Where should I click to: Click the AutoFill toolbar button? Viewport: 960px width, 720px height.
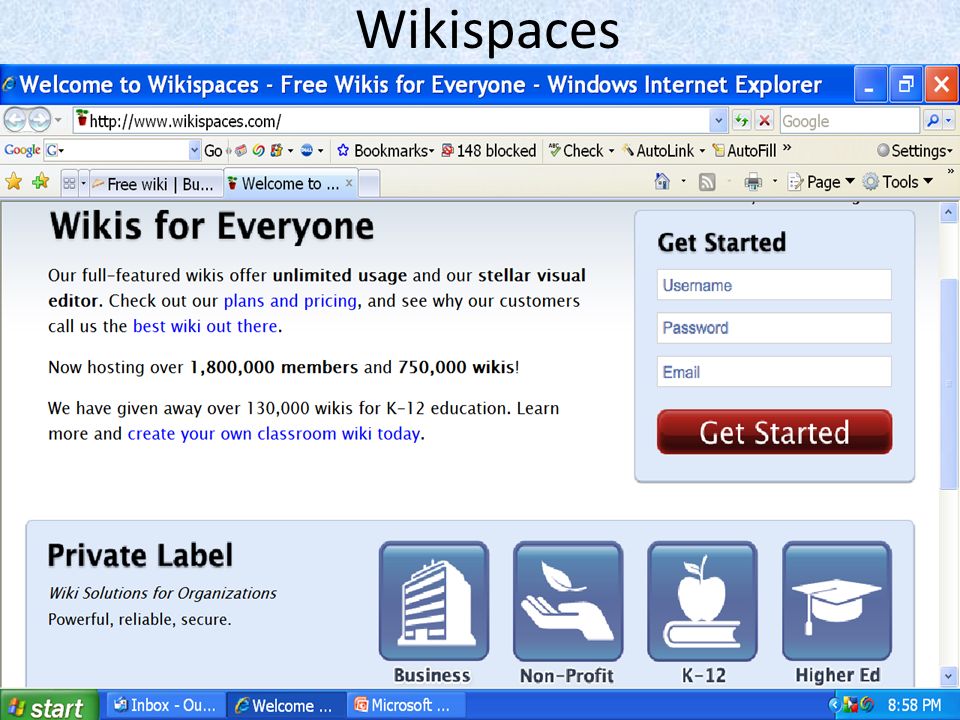click(744, 151)
